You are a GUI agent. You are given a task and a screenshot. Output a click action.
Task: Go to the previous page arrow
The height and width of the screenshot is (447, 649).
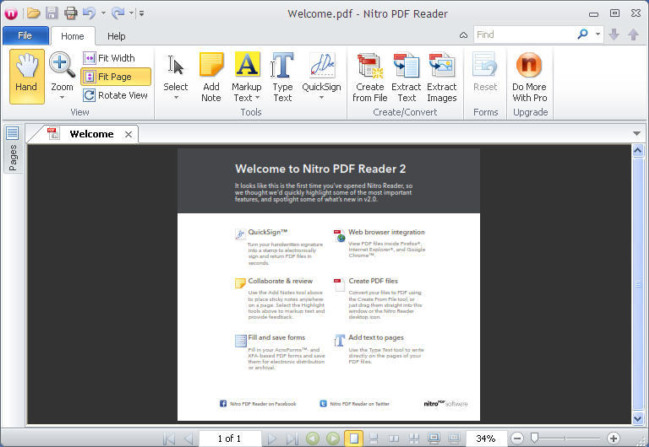click(x=188, y=438)
